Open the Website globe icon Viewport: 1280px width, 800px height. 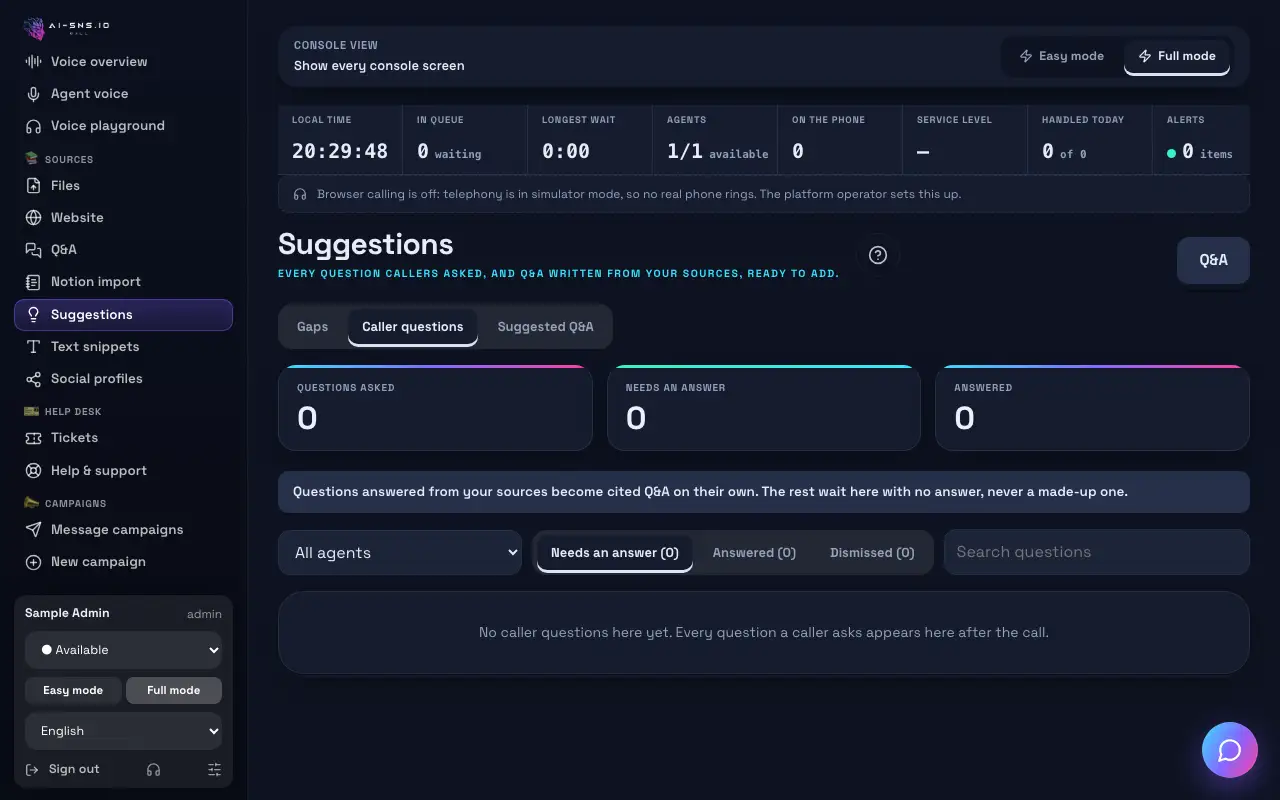coord(33,218)
